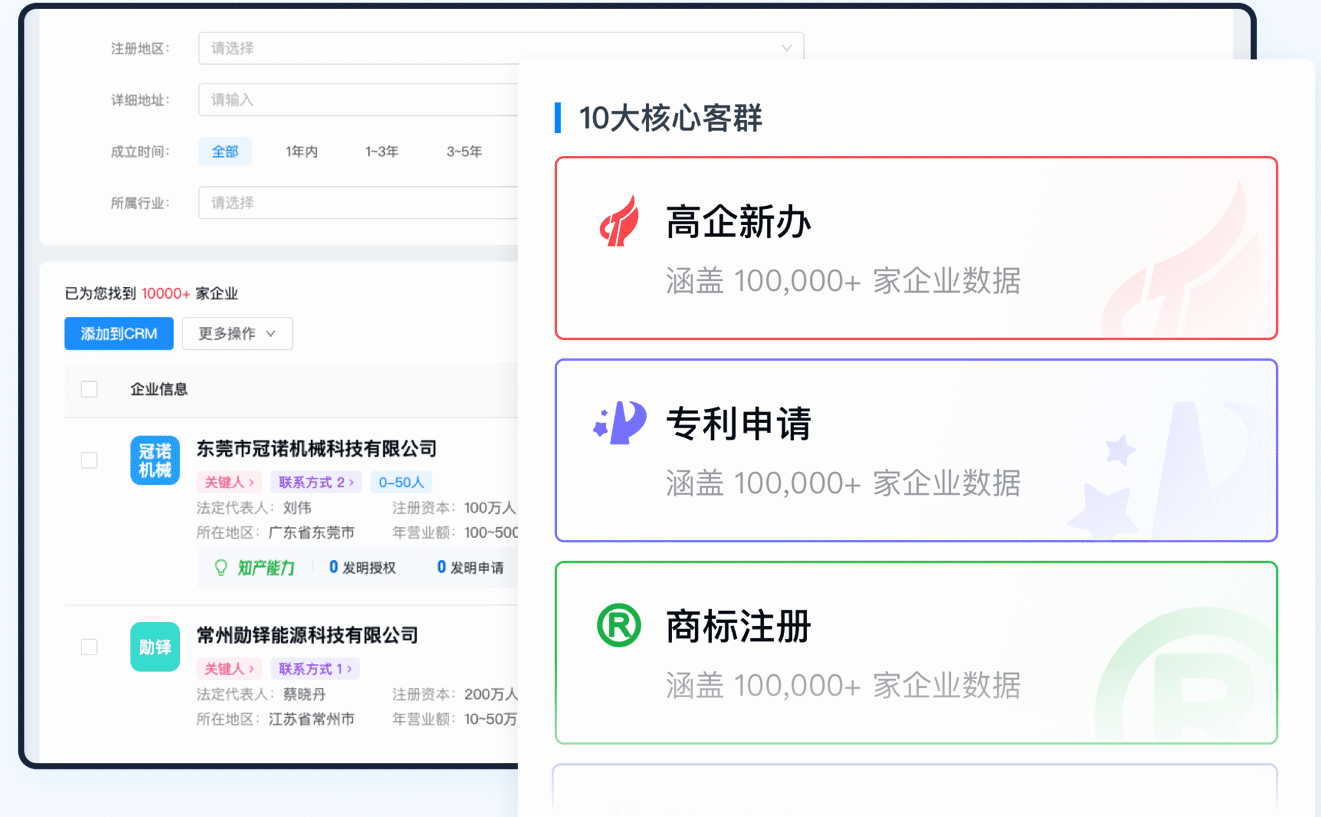Select the header 企业信息 select-all checkbox

[89, 389]
